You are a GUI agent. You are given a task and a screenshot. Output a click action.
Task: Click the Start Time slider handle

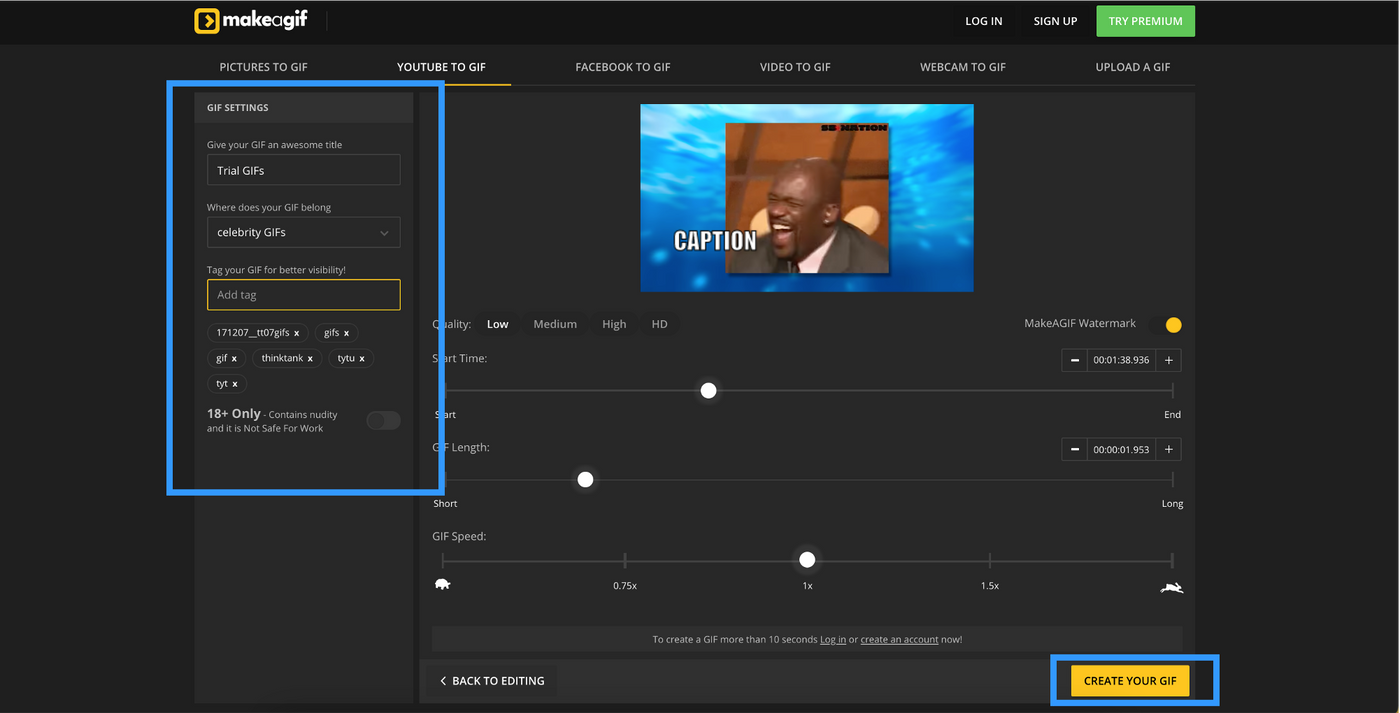709,390
